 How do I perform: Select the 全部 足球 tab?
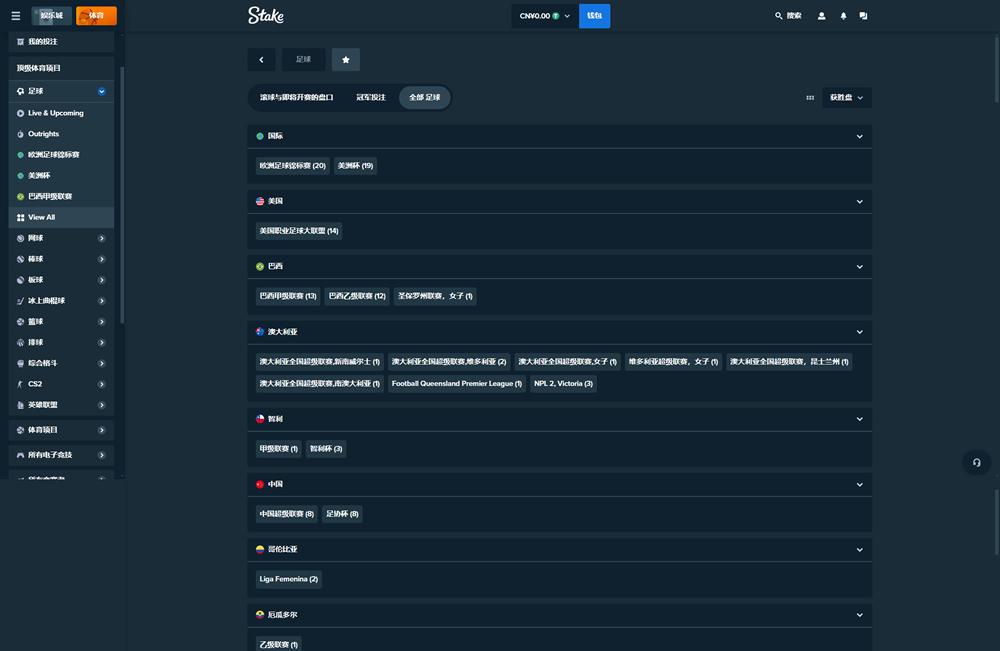coord(425,98)
